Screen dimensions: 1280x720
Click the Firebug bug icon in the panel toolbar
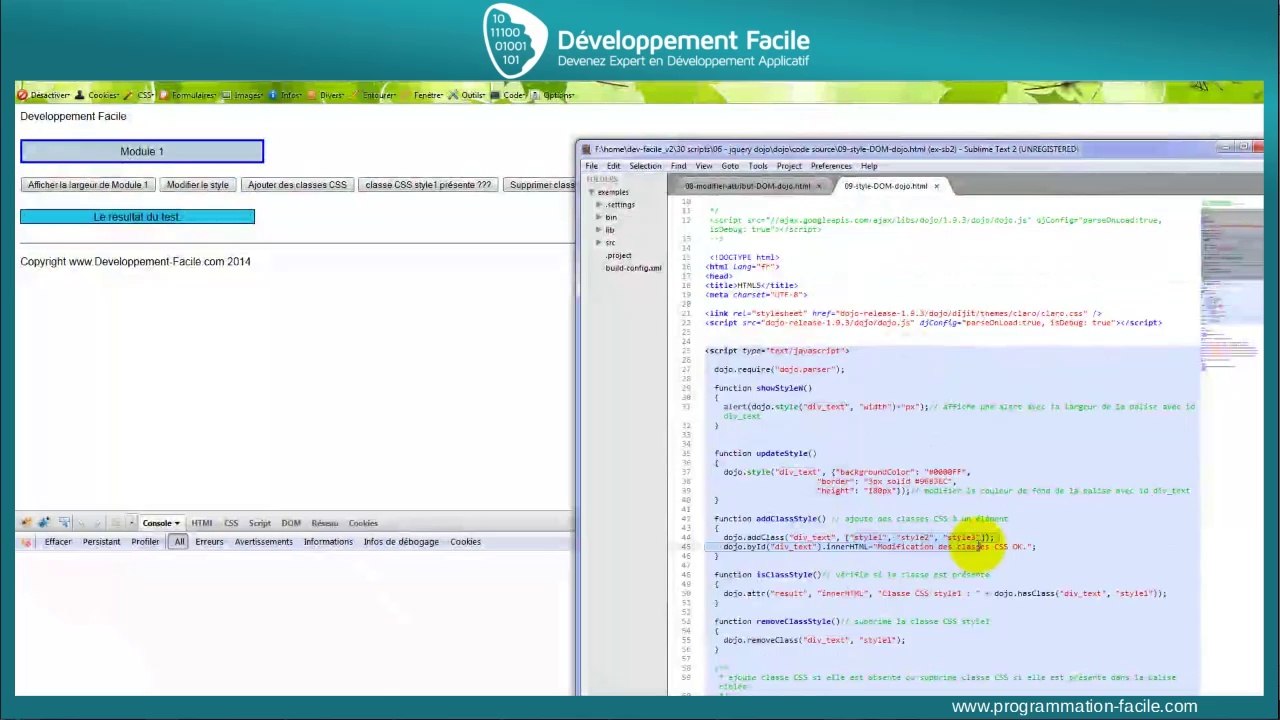27,523
